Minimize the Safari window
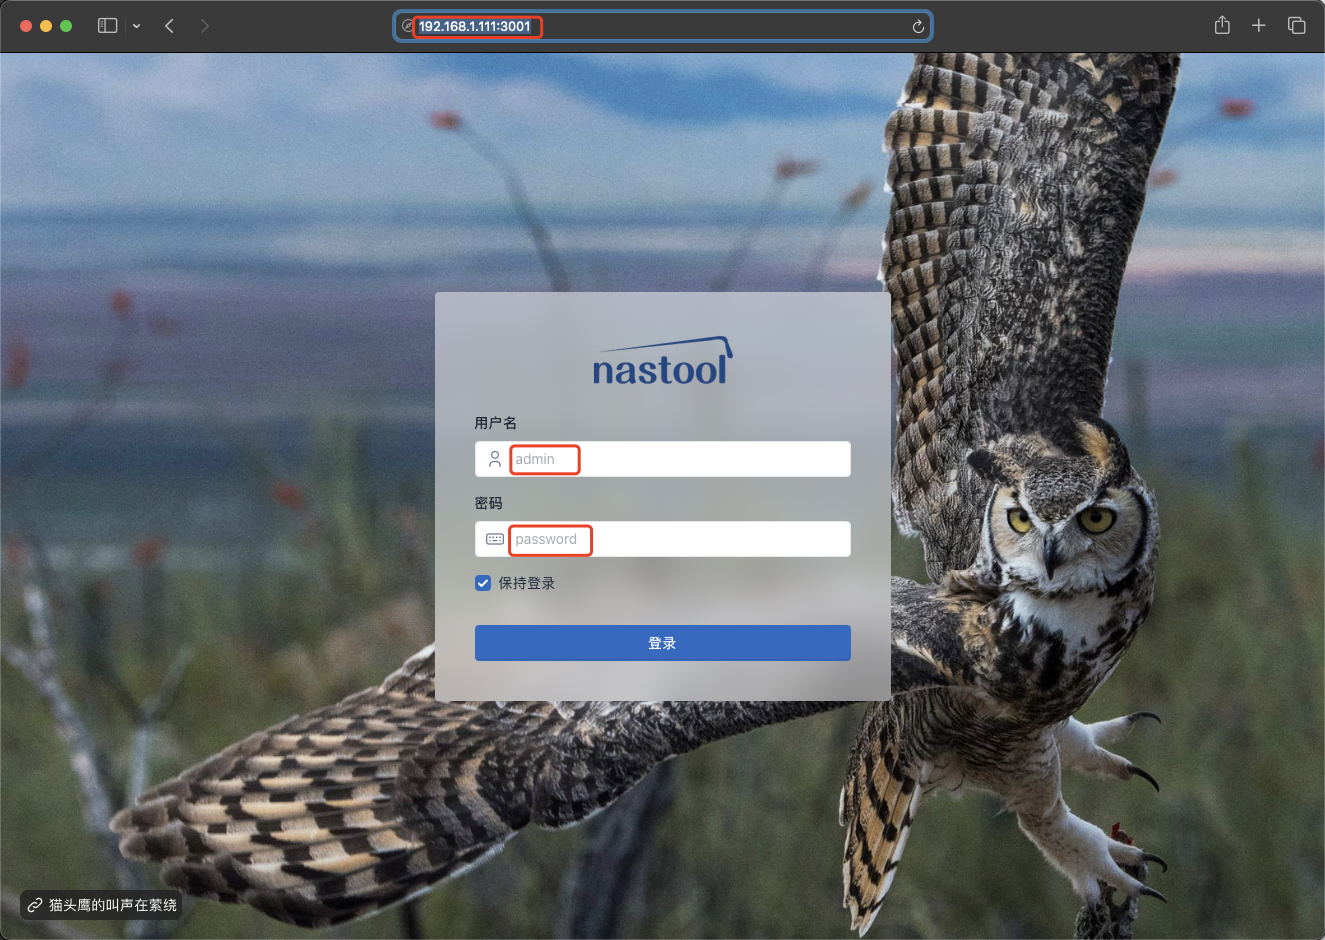 (x=46, y=26)
